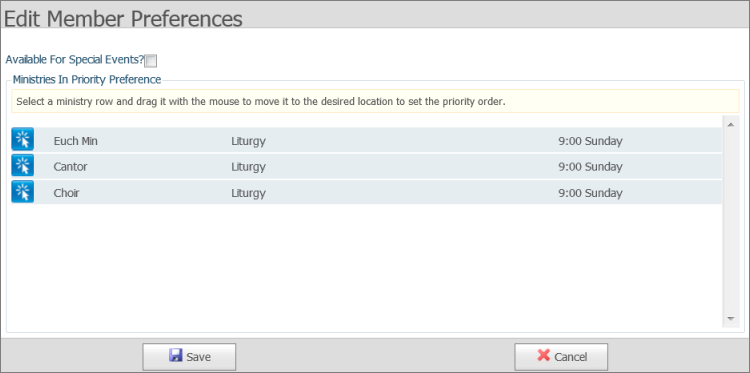Click the ministry list scrollbar track

(x=730, y=221)
